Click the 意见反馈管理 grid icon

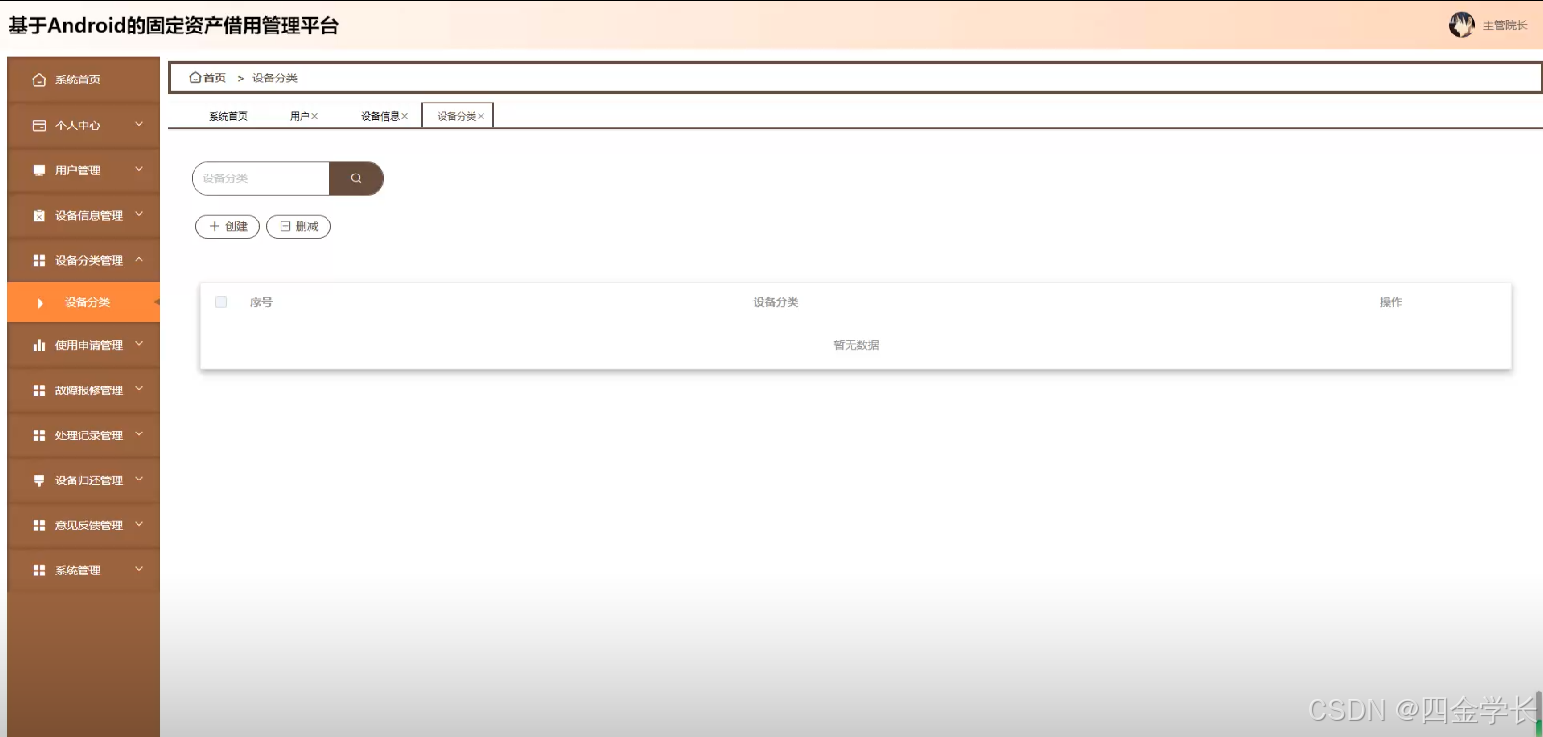40,525
